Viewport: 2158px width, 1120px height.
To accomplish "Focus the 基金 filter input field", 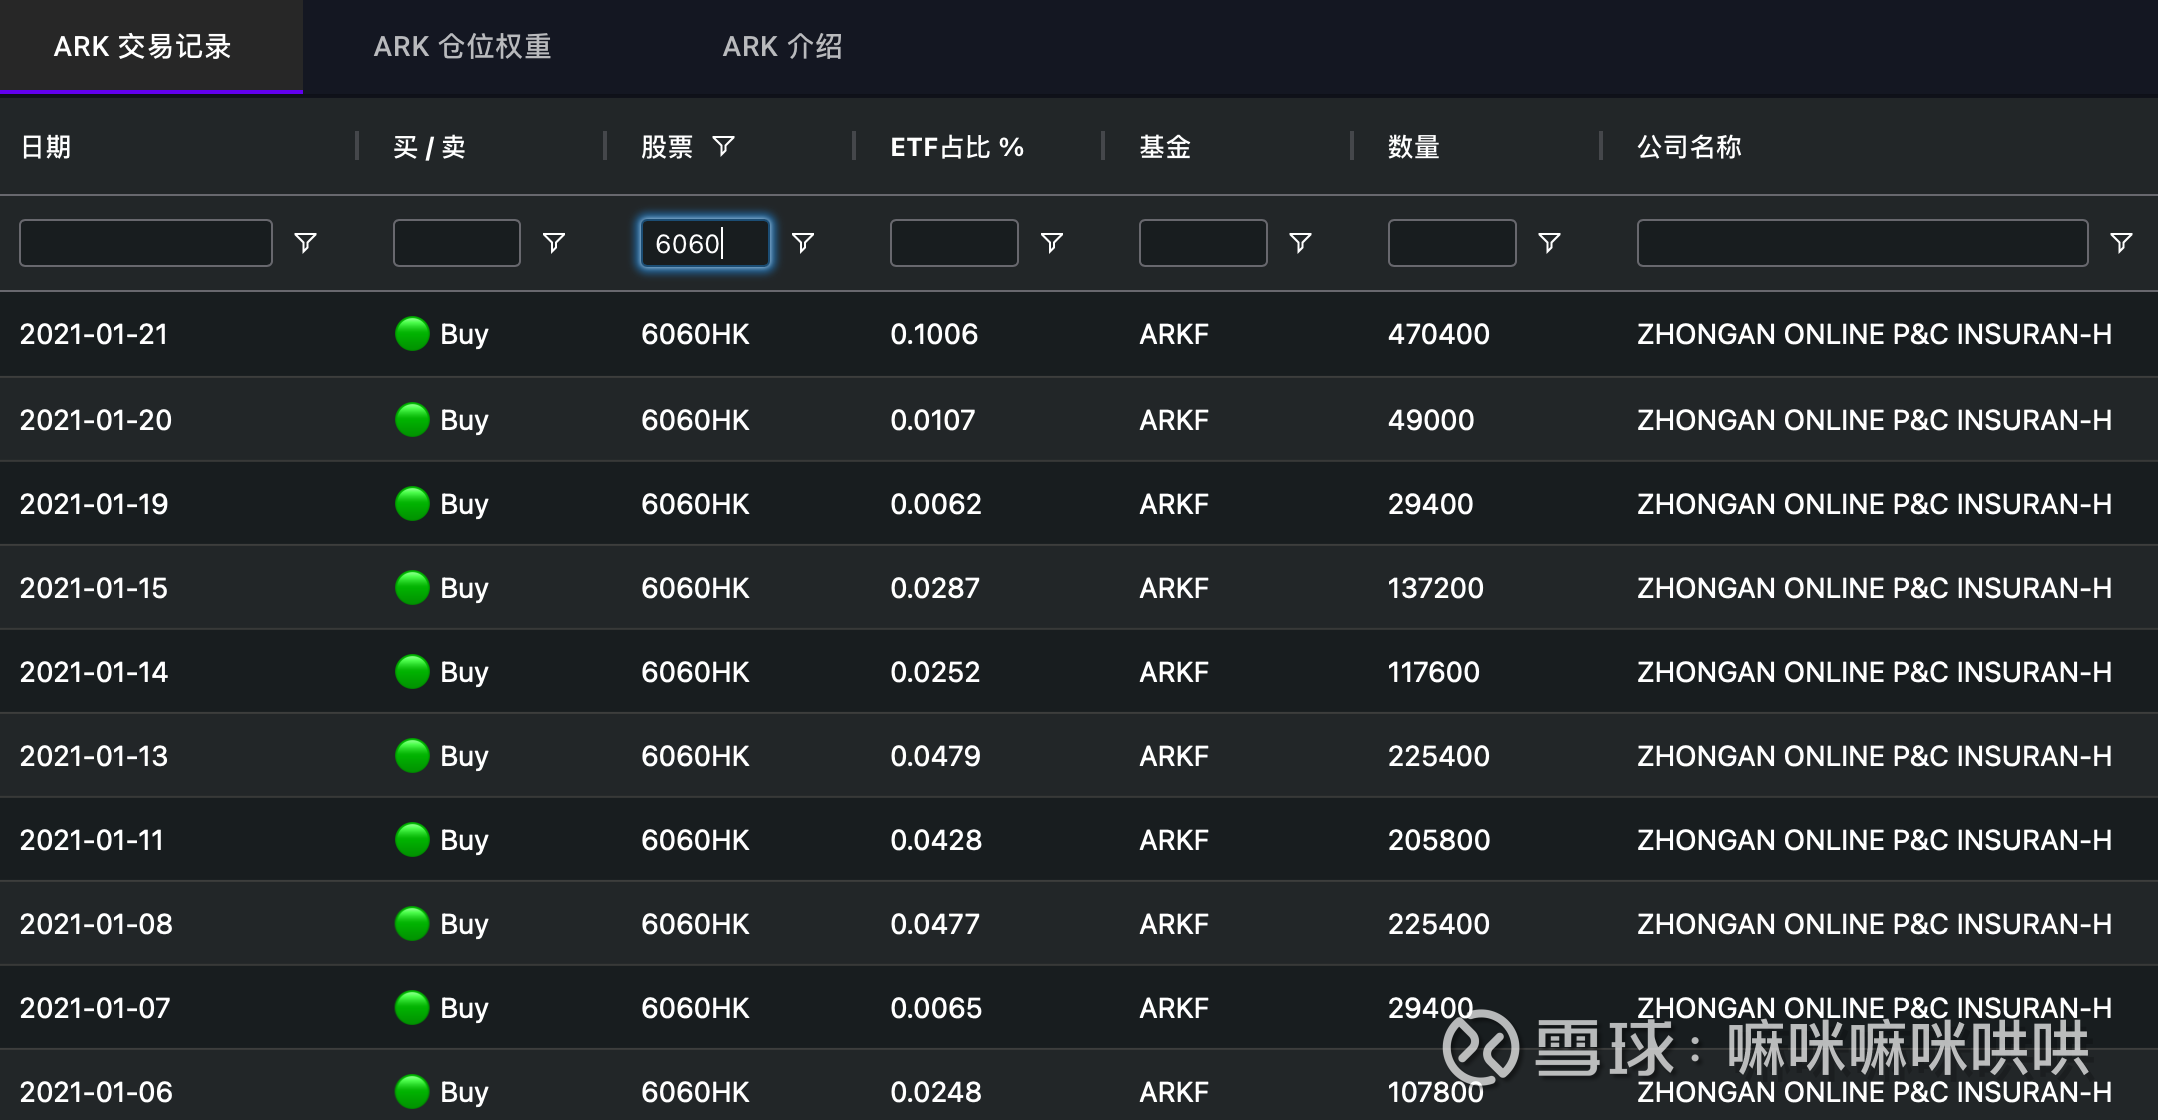I will coord(1203,243).
